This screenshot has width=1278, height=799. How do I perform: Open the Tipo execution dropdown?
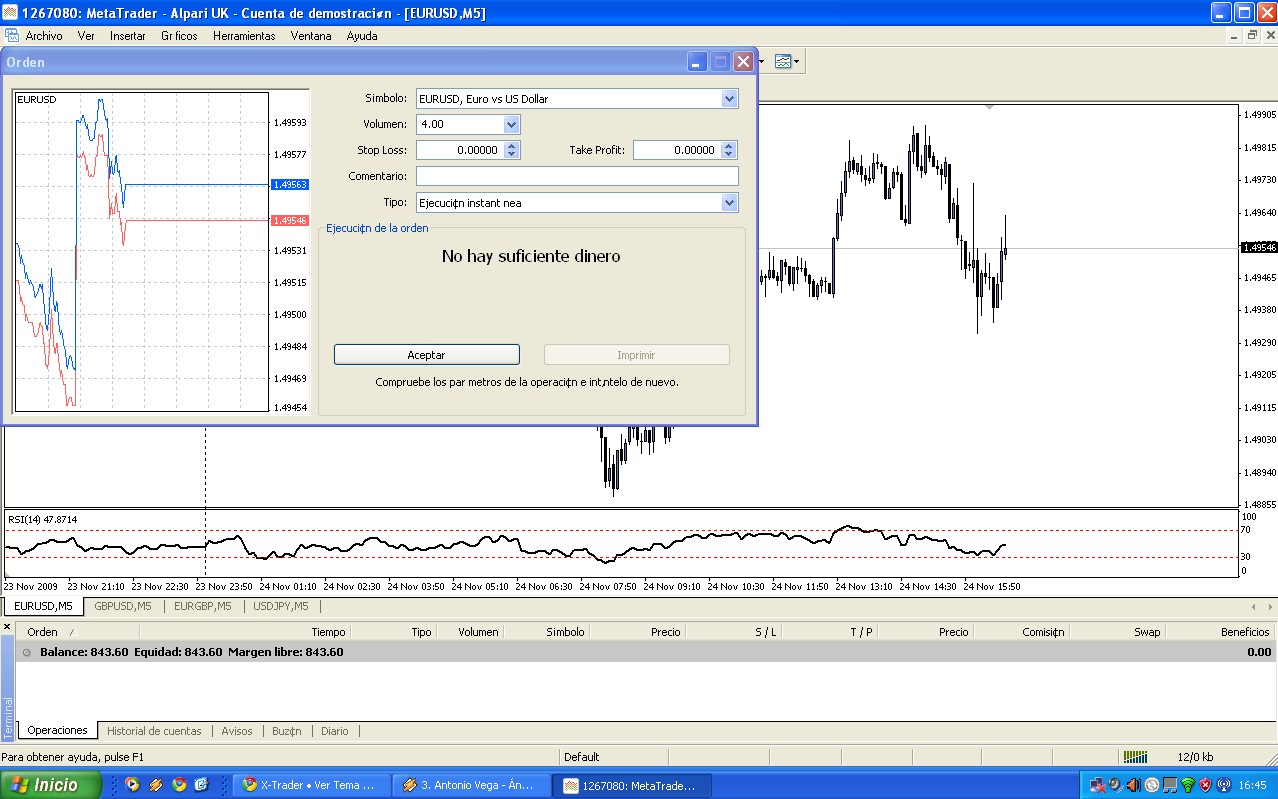[x=729, y=203]
